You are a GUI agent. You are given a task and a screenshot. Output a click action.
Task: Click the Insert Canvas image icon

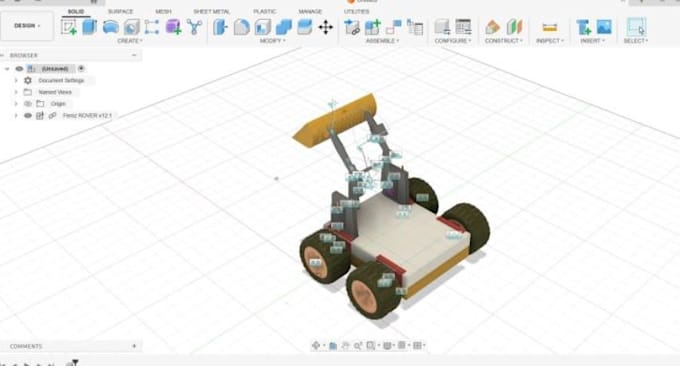pos(604,27)
